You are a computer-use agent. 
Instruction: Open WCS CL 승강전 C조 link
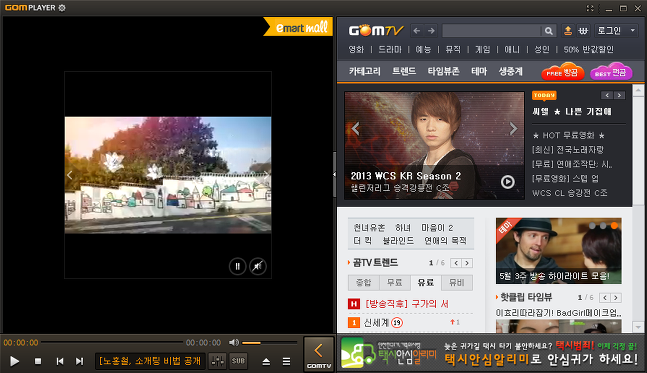pyautogui.click(x=569, y=193)
